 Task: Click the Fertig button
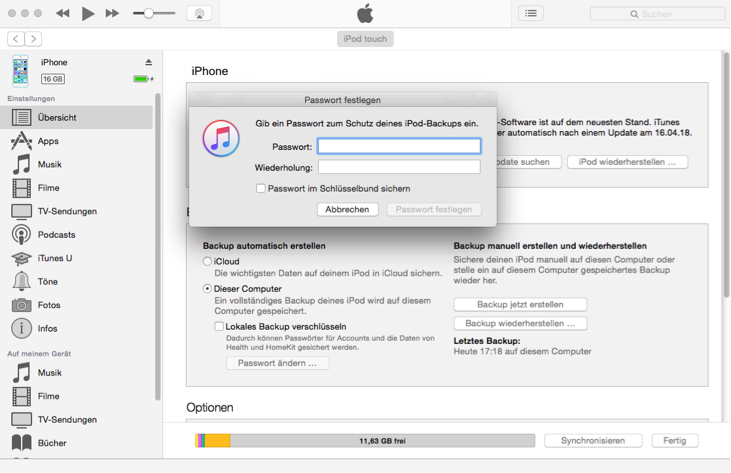click(x=675, y=441)
